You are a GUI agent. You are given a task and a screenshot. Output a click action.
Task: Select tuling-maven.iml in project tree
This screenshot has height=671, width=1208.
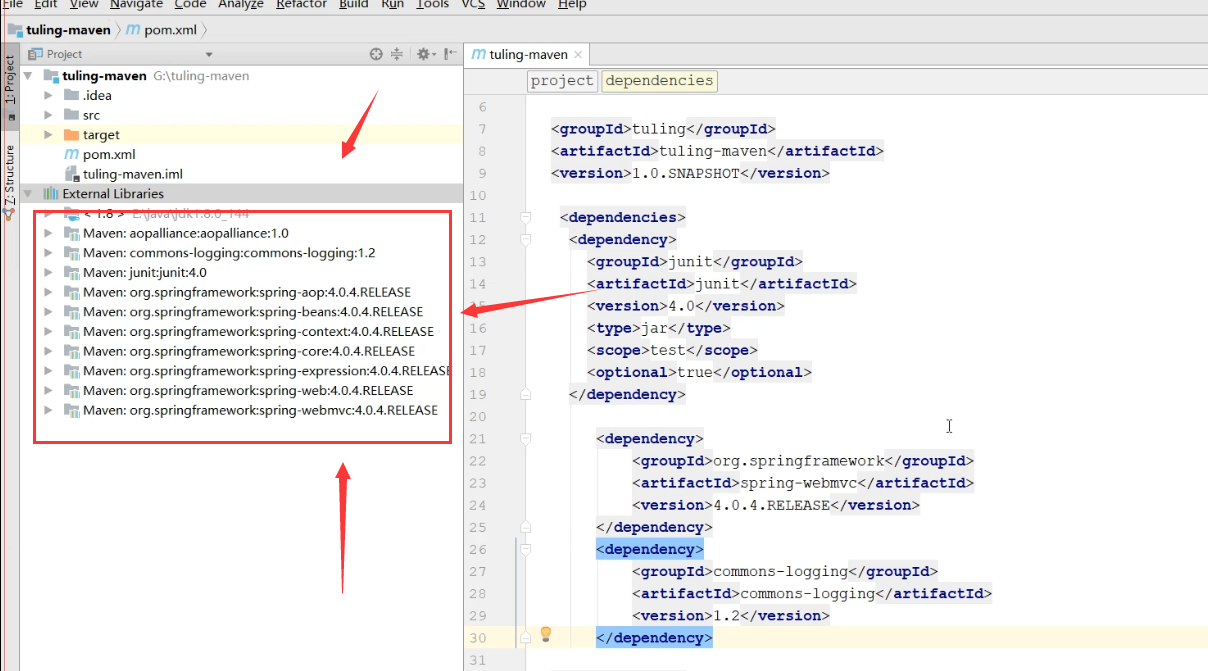132,174
